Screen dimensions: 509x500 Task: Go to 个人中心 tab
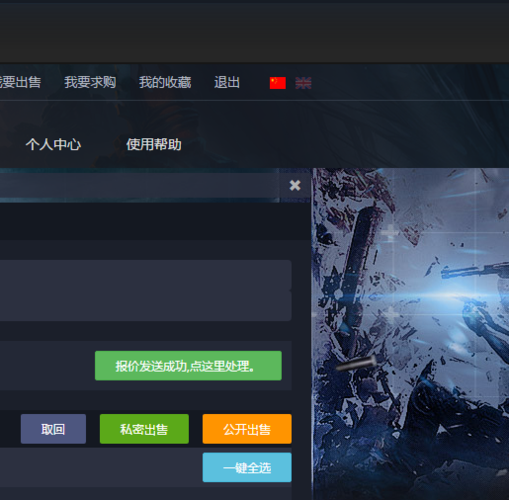pyautogui.click(x=53, y=145)
